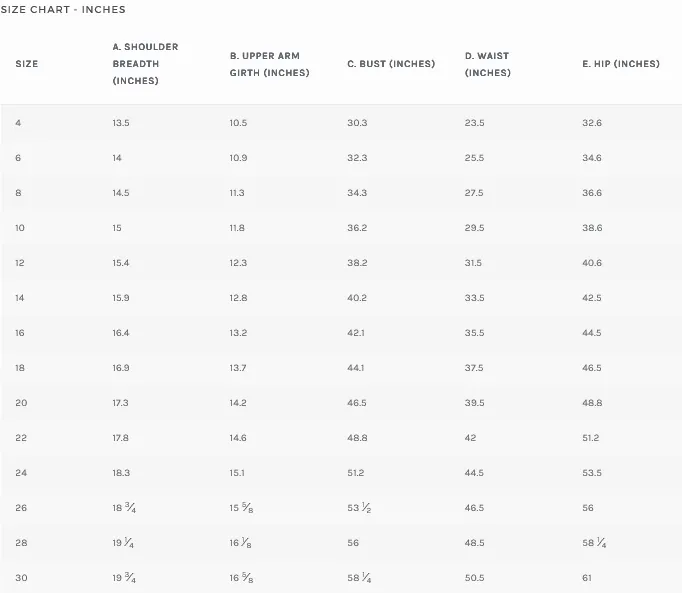Click the size 16 row label
This screenshot has height=593, width=682.
pos(21,333)
